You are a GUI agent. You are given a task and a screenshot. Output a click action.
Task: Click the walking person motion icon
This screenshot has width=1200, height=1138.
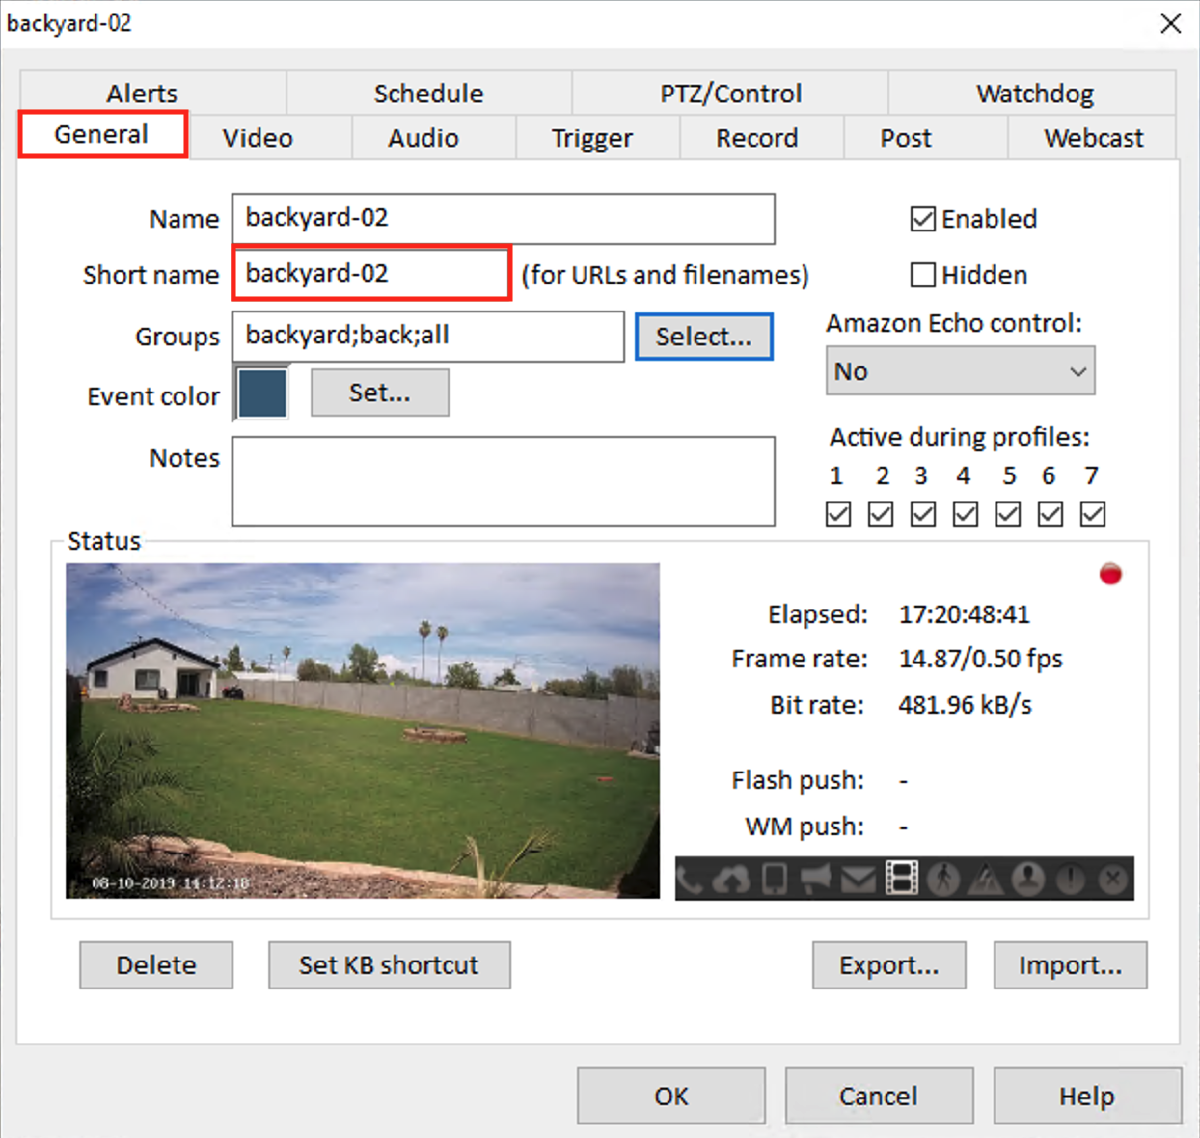(x=944, y=878)
